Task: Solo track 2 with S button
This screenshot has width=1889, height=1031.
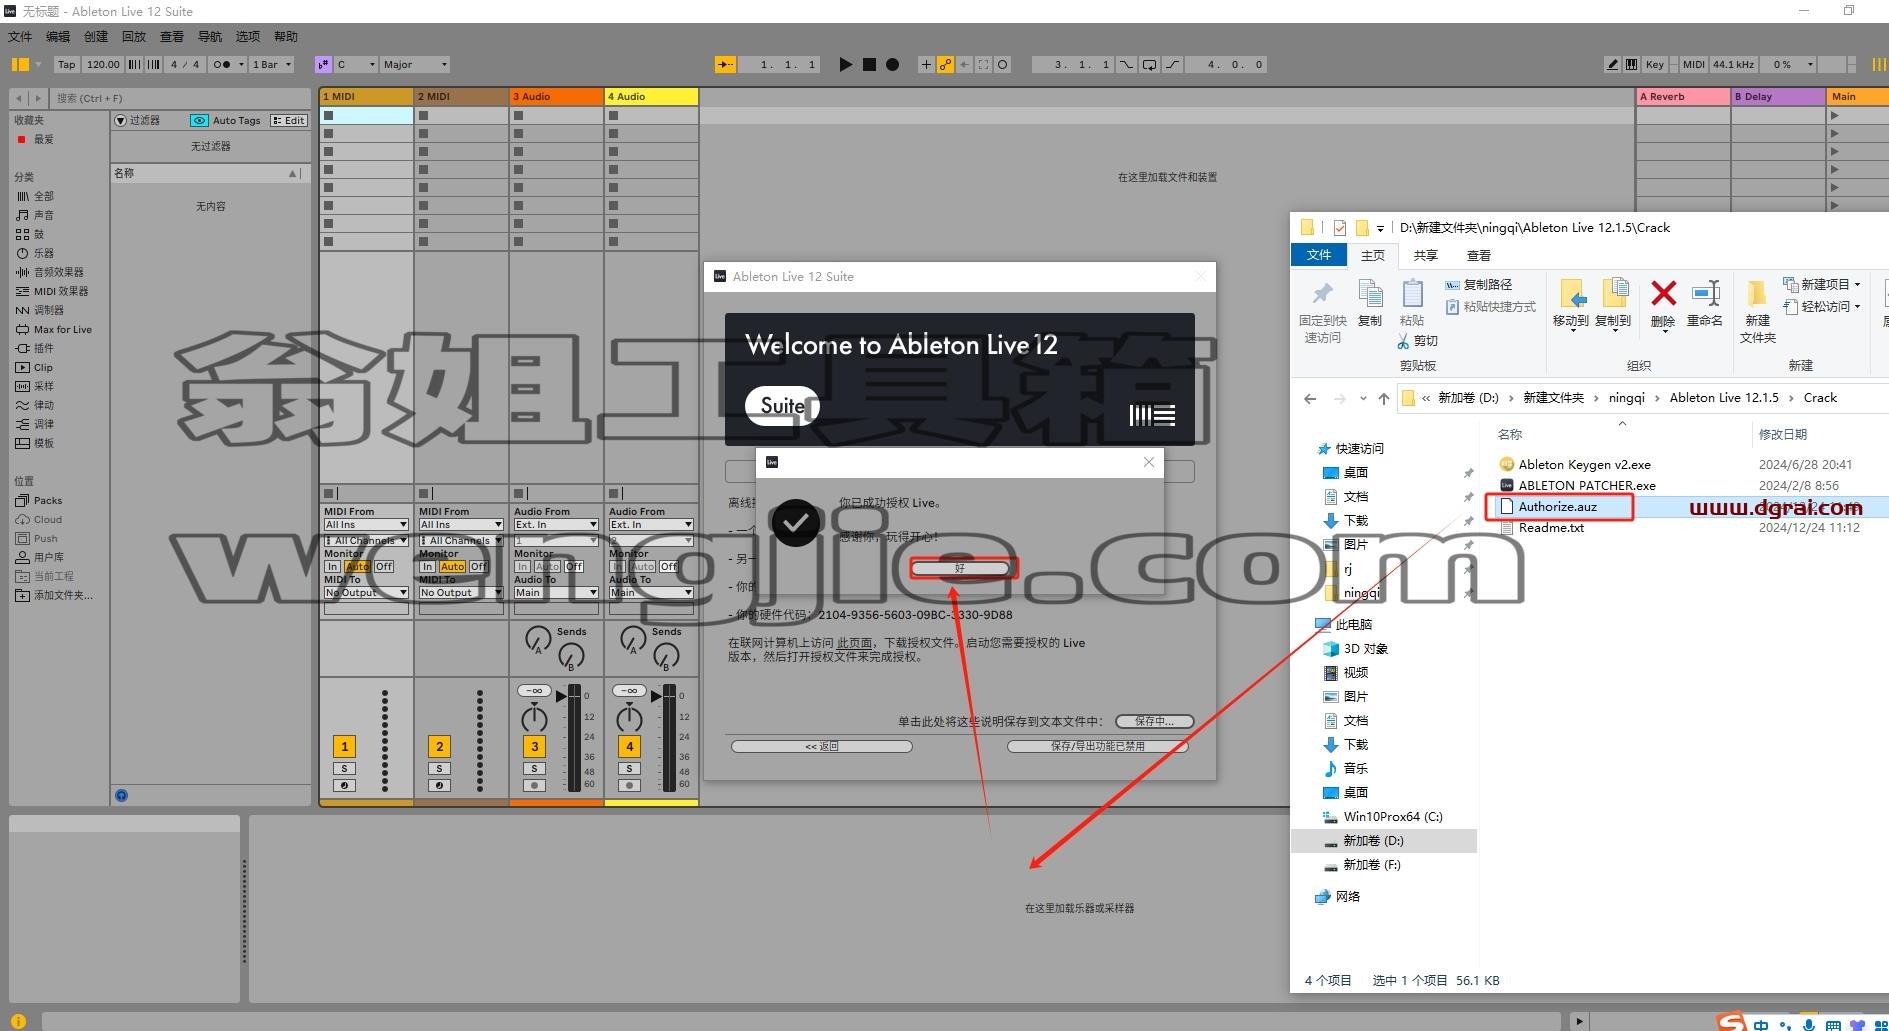Action: click(x=439, y=768)
